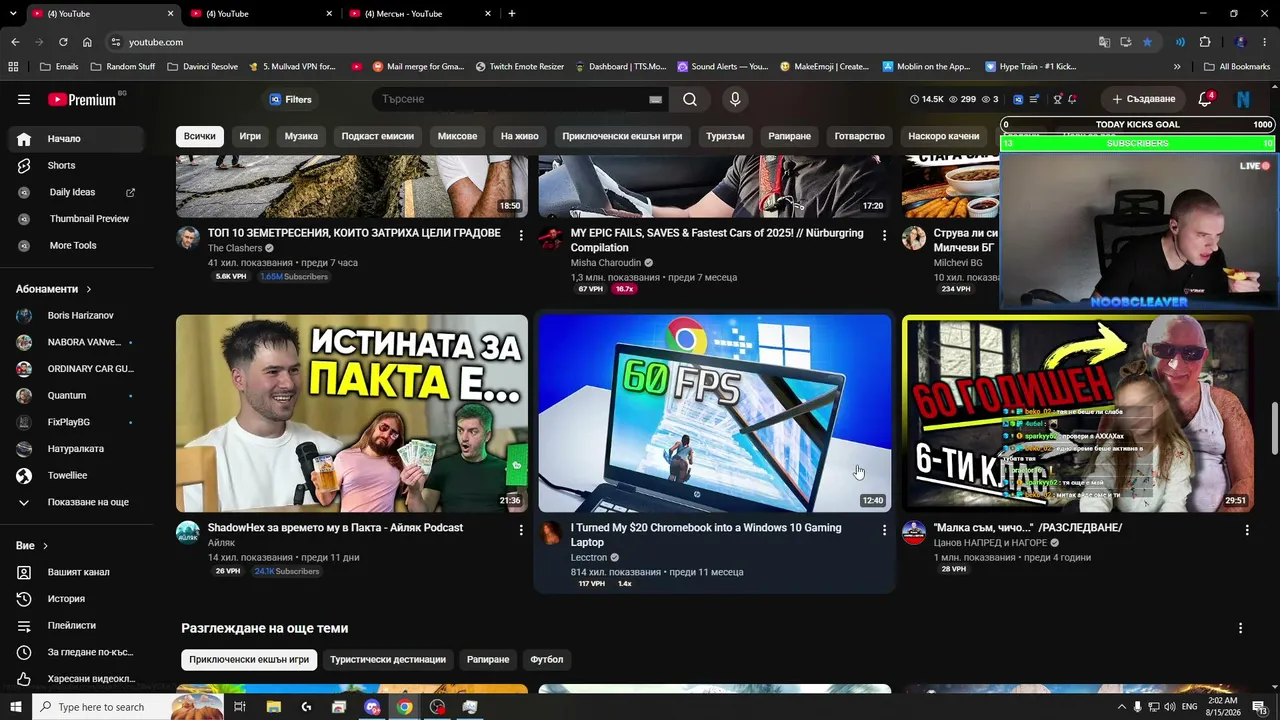
Task: Select the Приключенски екшън игри topic chip below
Action: pos(249,659)
